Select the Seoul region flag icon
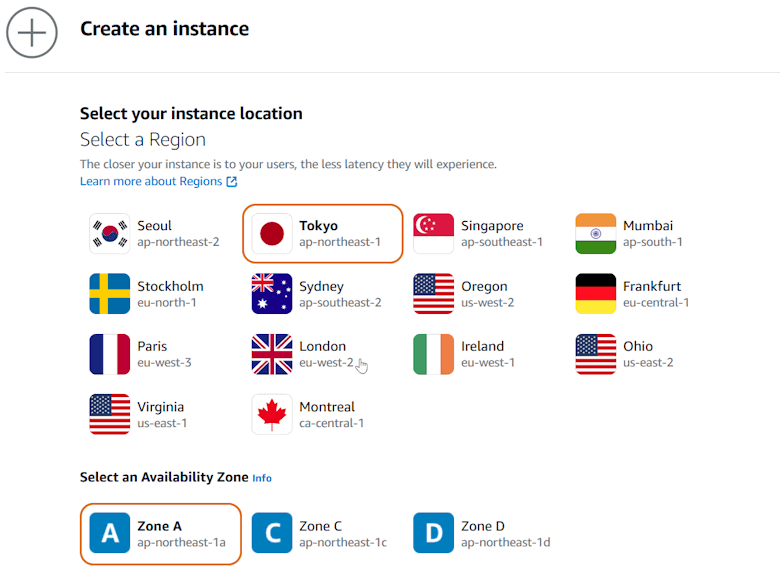 pyautogui.click(x=110, y=234)
